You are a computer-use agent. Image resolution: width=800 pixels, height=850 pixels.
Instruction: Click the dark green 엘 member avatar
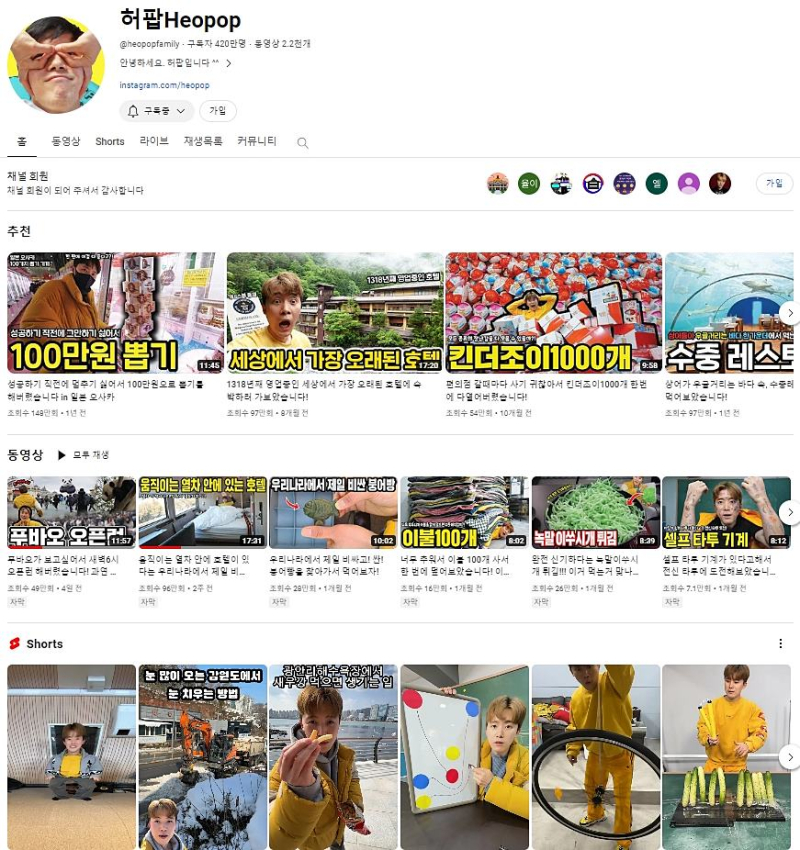tap(656, 184)
